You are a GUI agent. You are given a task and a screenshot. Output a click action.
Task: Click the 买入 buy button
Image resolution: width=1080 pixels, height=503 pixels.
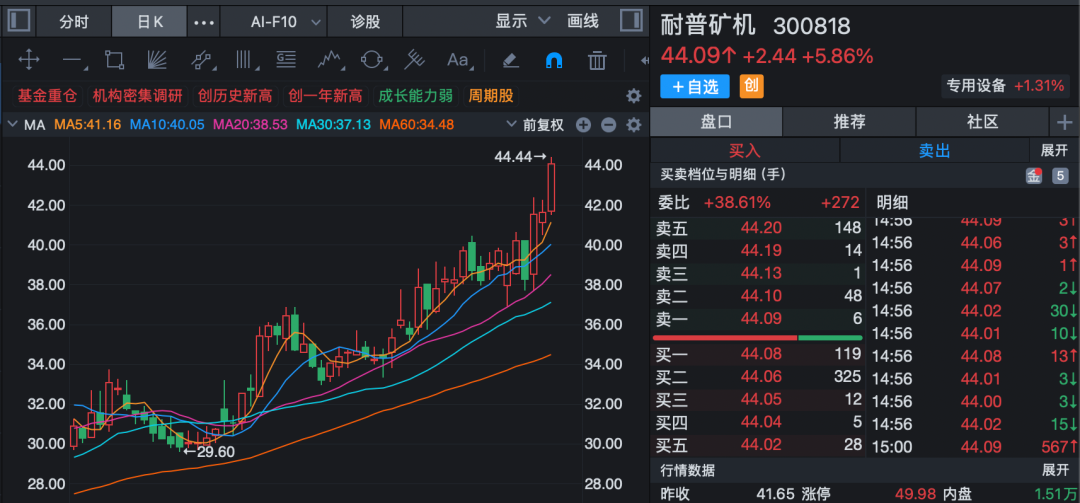744,150
